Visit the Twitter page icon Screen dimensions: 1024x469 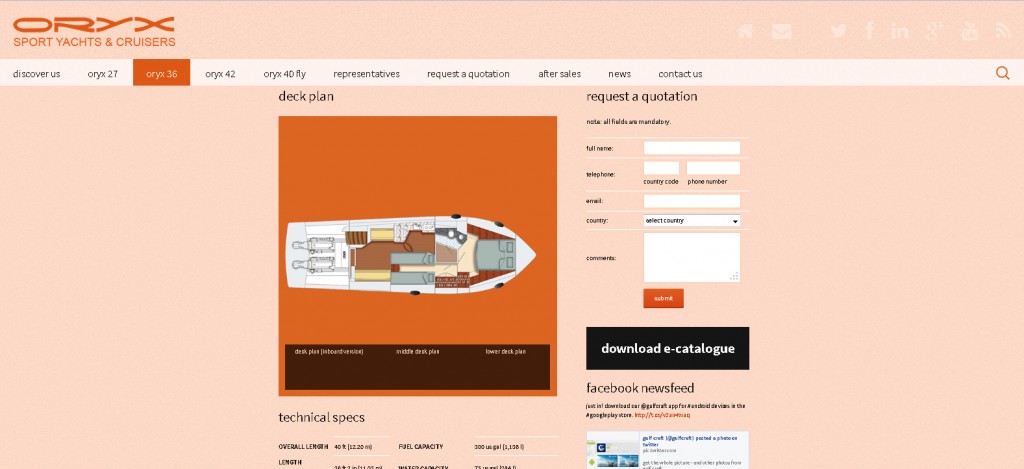838,31
